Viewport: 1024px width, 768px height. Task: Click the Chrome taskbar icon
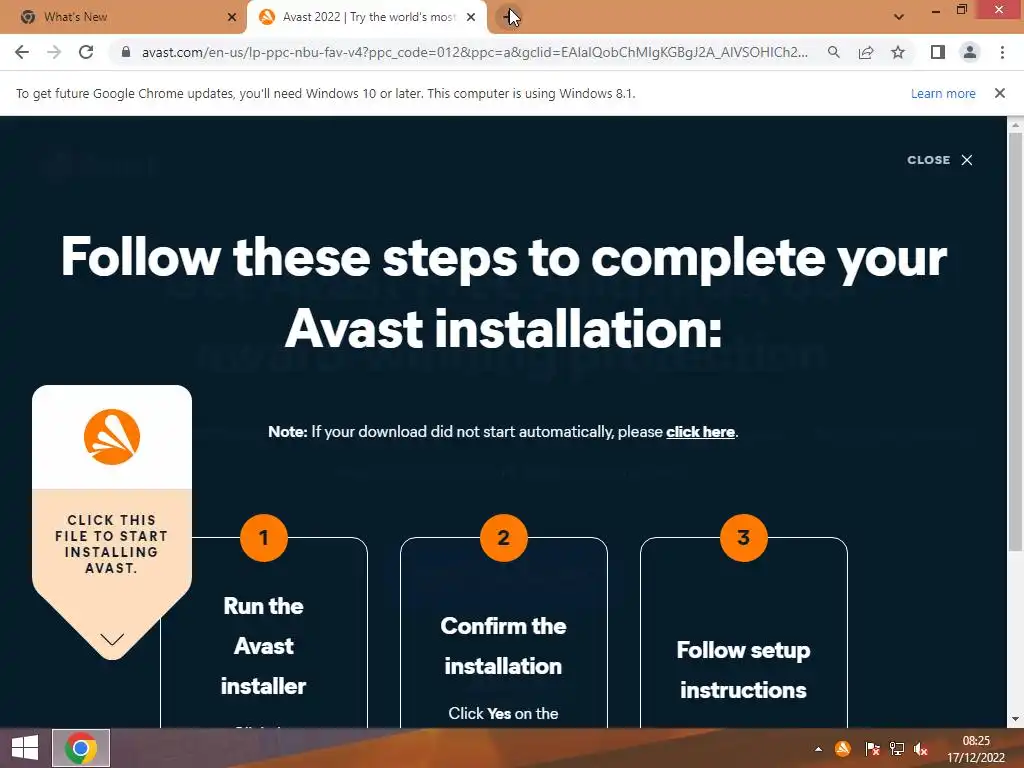click(81, 748)
